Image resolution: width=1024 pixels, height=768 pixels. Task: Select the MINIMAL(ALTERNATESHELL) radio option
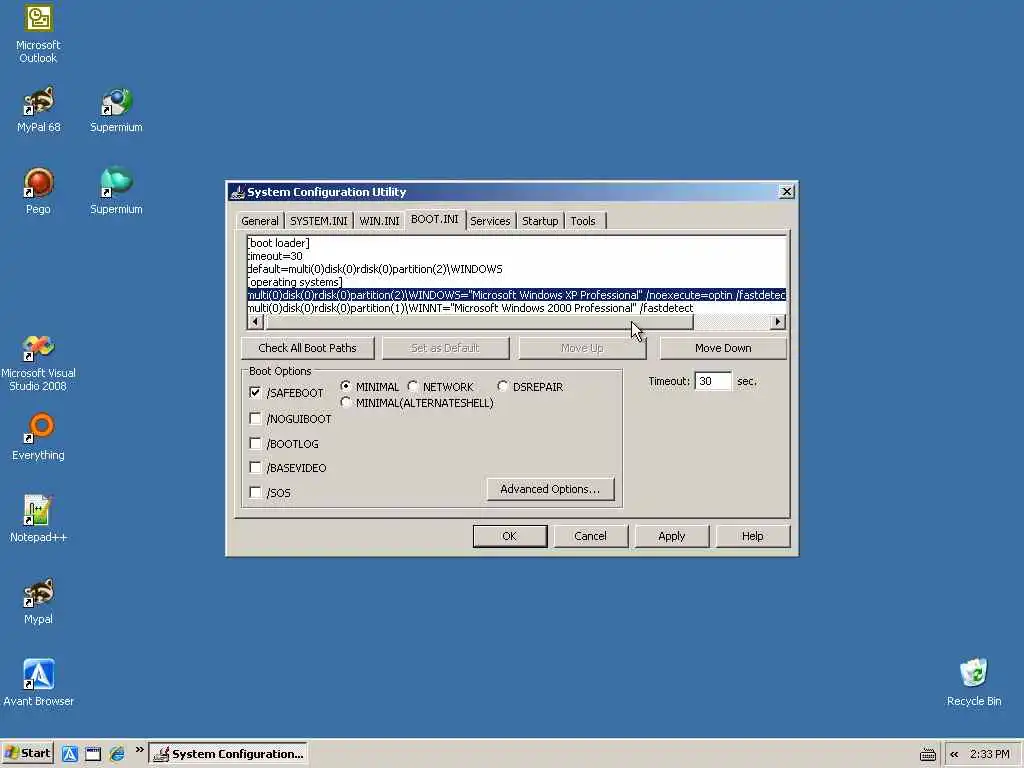(x=345, y=402)
